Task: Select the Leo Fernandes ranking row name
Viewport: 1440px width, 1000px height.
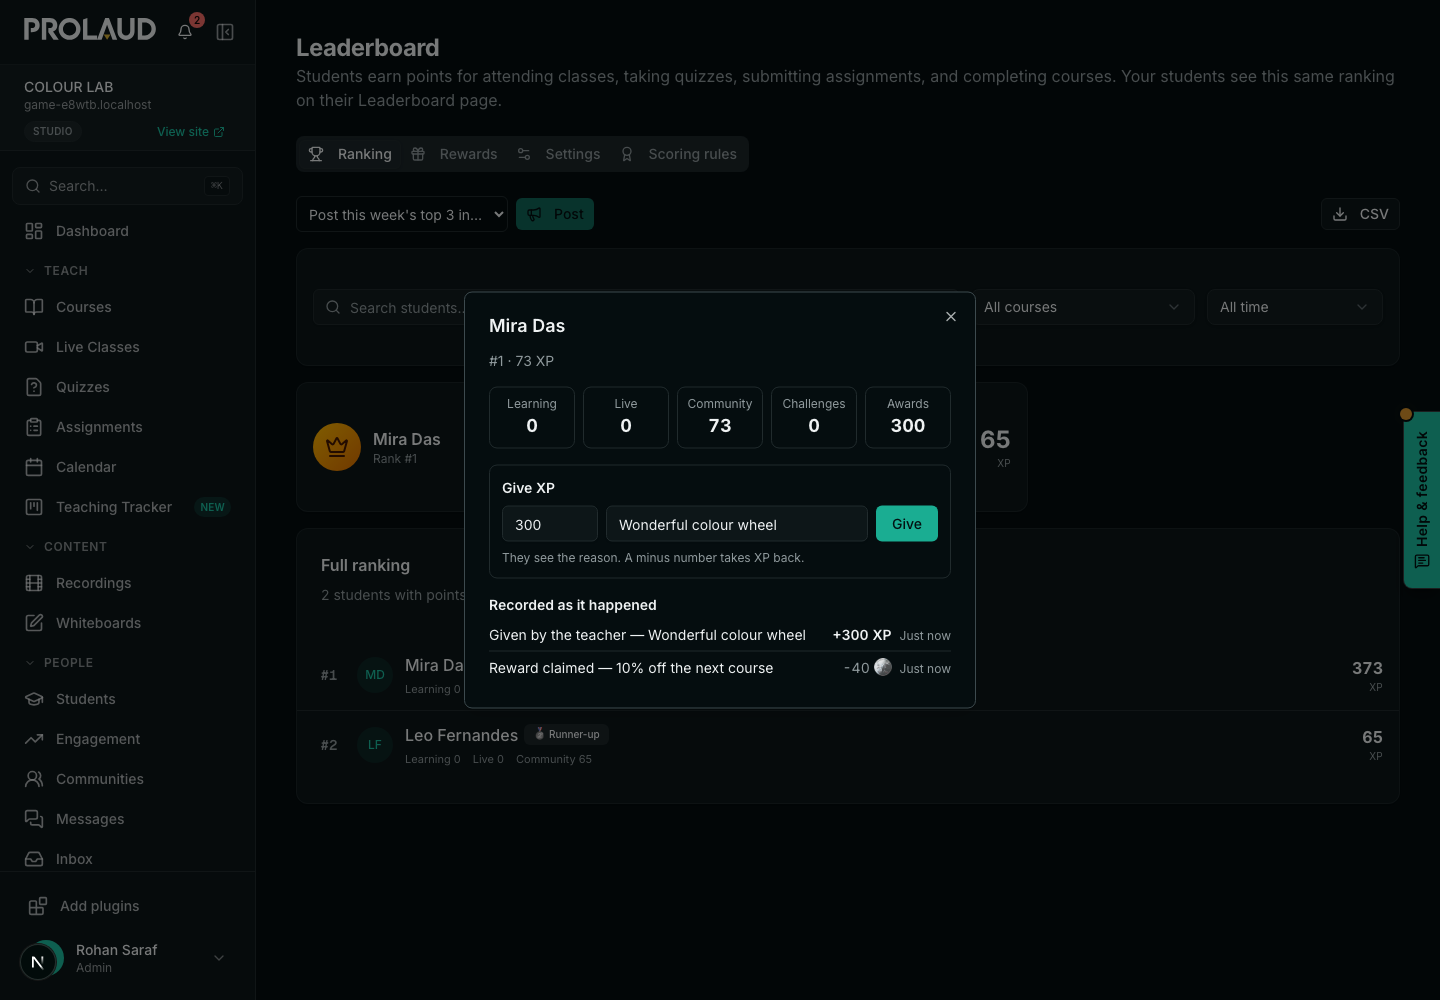Action: pos(461,735)
